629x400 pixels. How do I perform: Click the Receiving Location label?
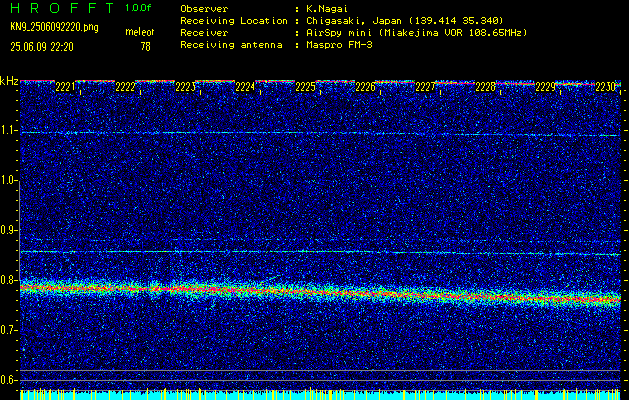[x=234, y=21]
